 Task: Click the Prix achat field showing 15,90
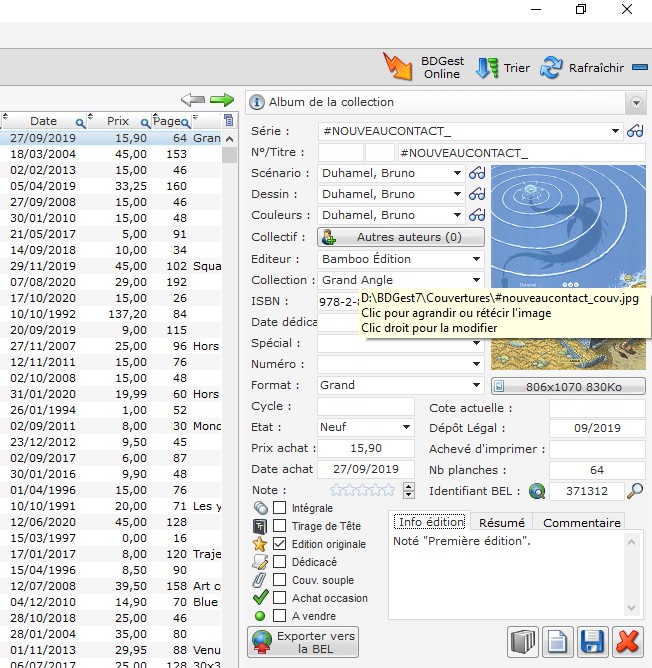366,448
